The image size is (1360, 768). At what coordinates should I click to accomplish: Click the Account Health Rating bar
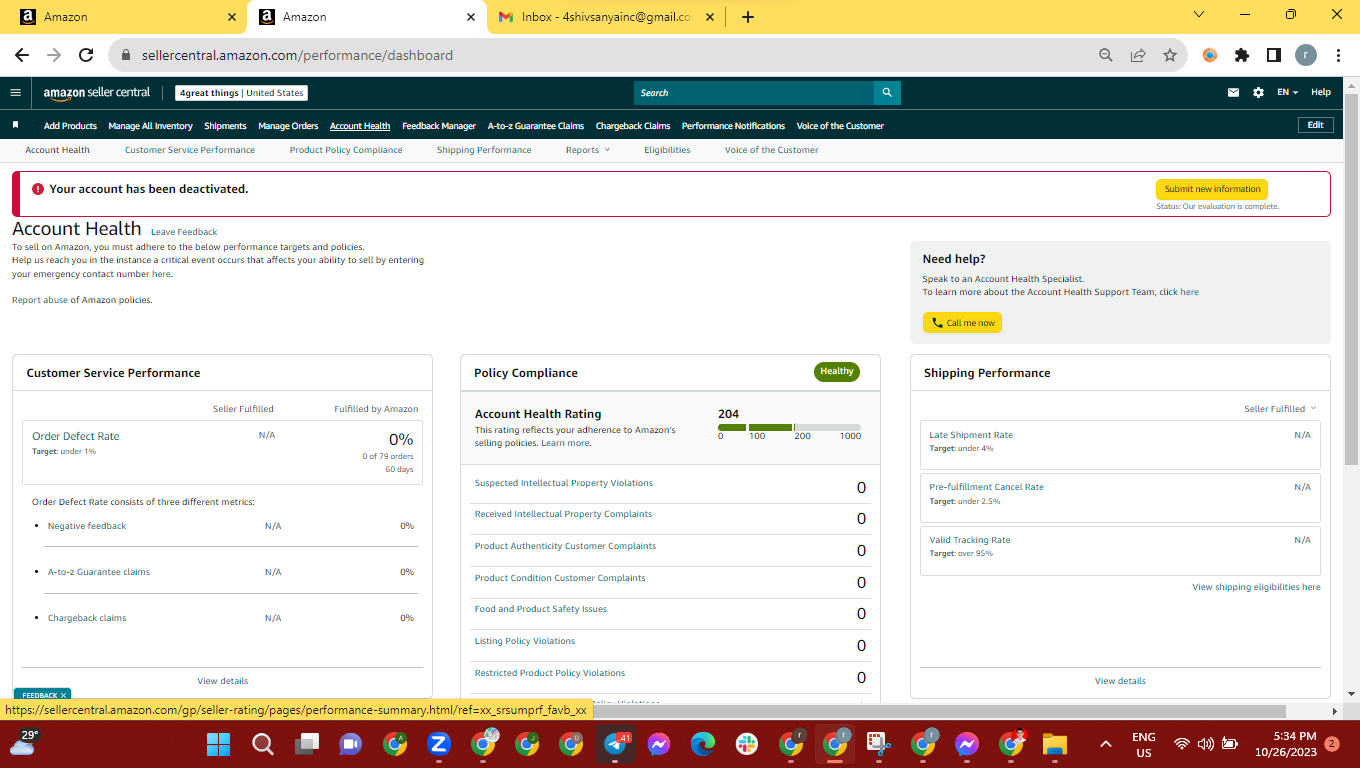pos(789,427)
